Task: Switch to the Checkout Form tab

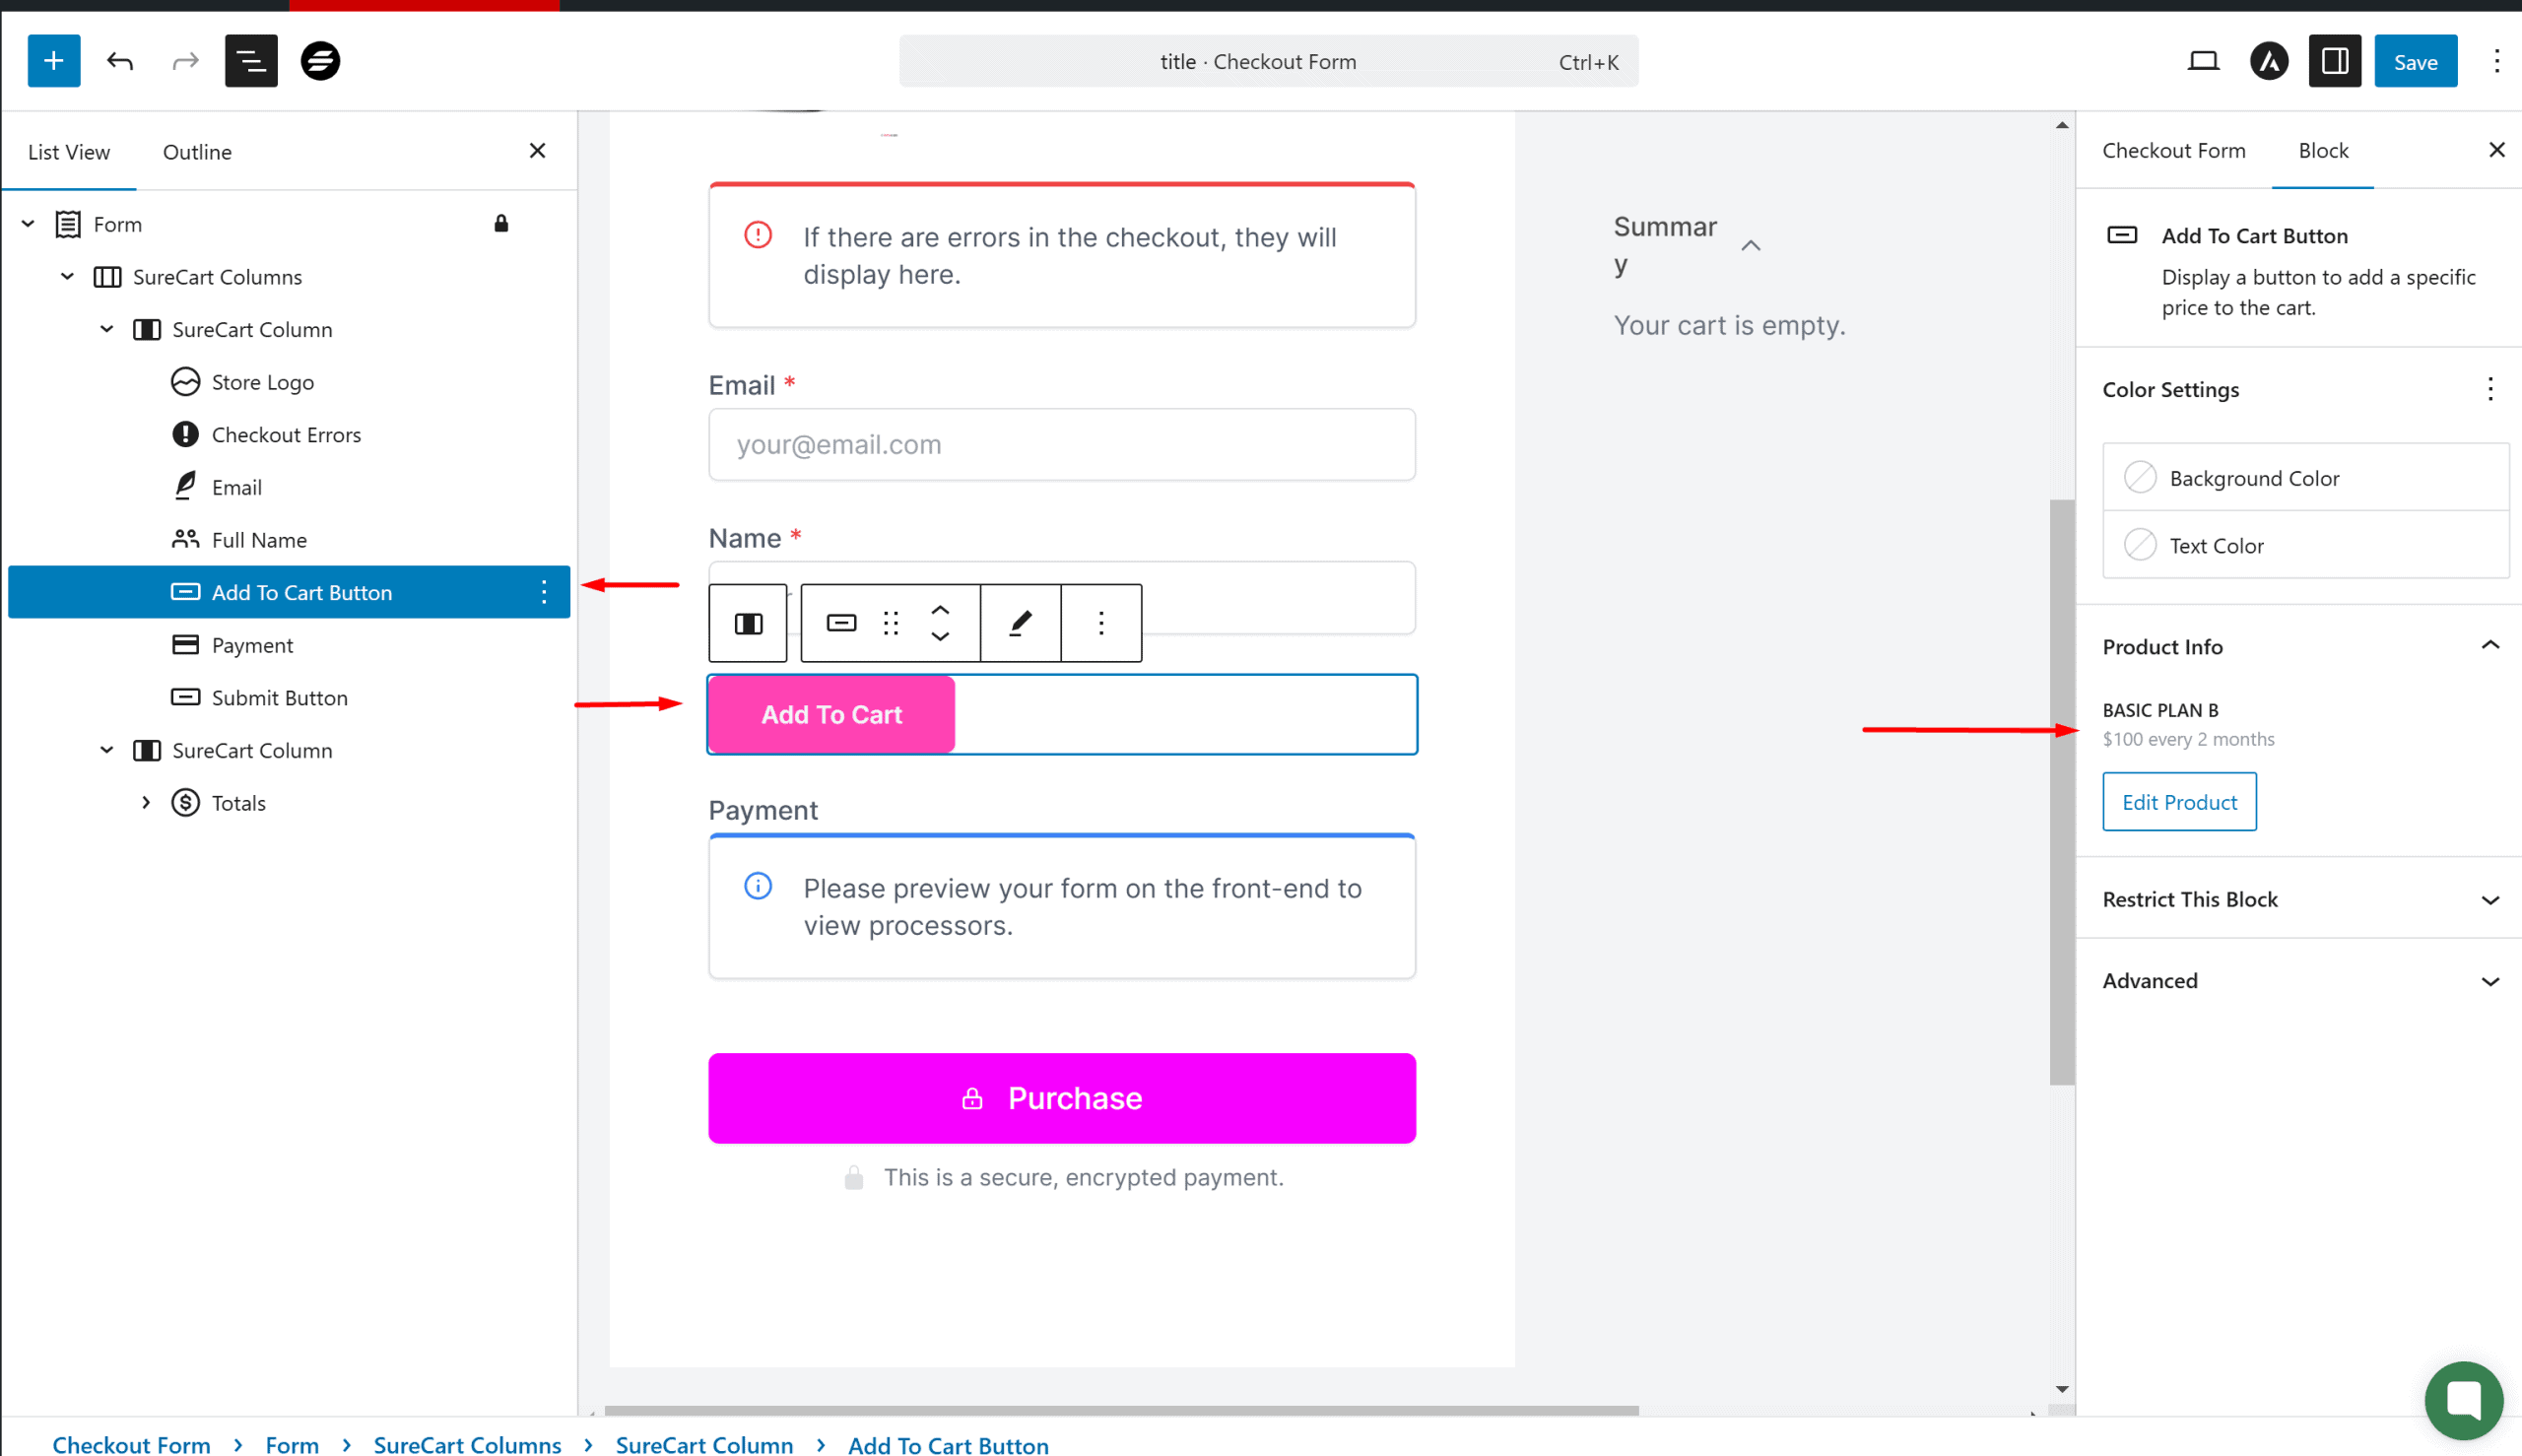Action: [x=2173, y=150]
